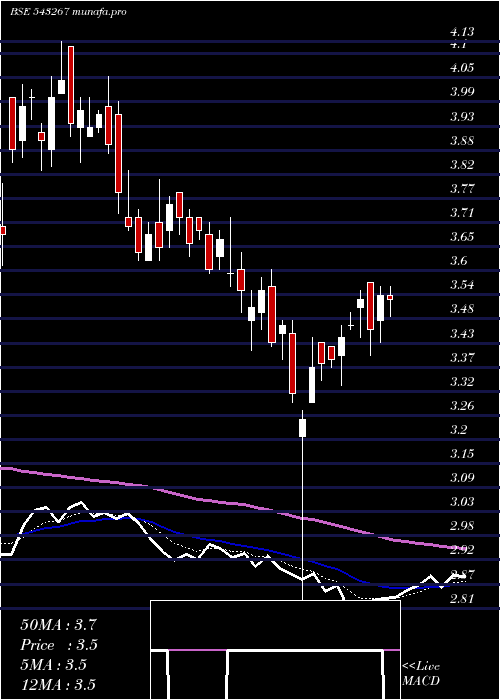Click the 3.99 price axis label
This screenshot has width=500, height=700.
pos(462,92)
